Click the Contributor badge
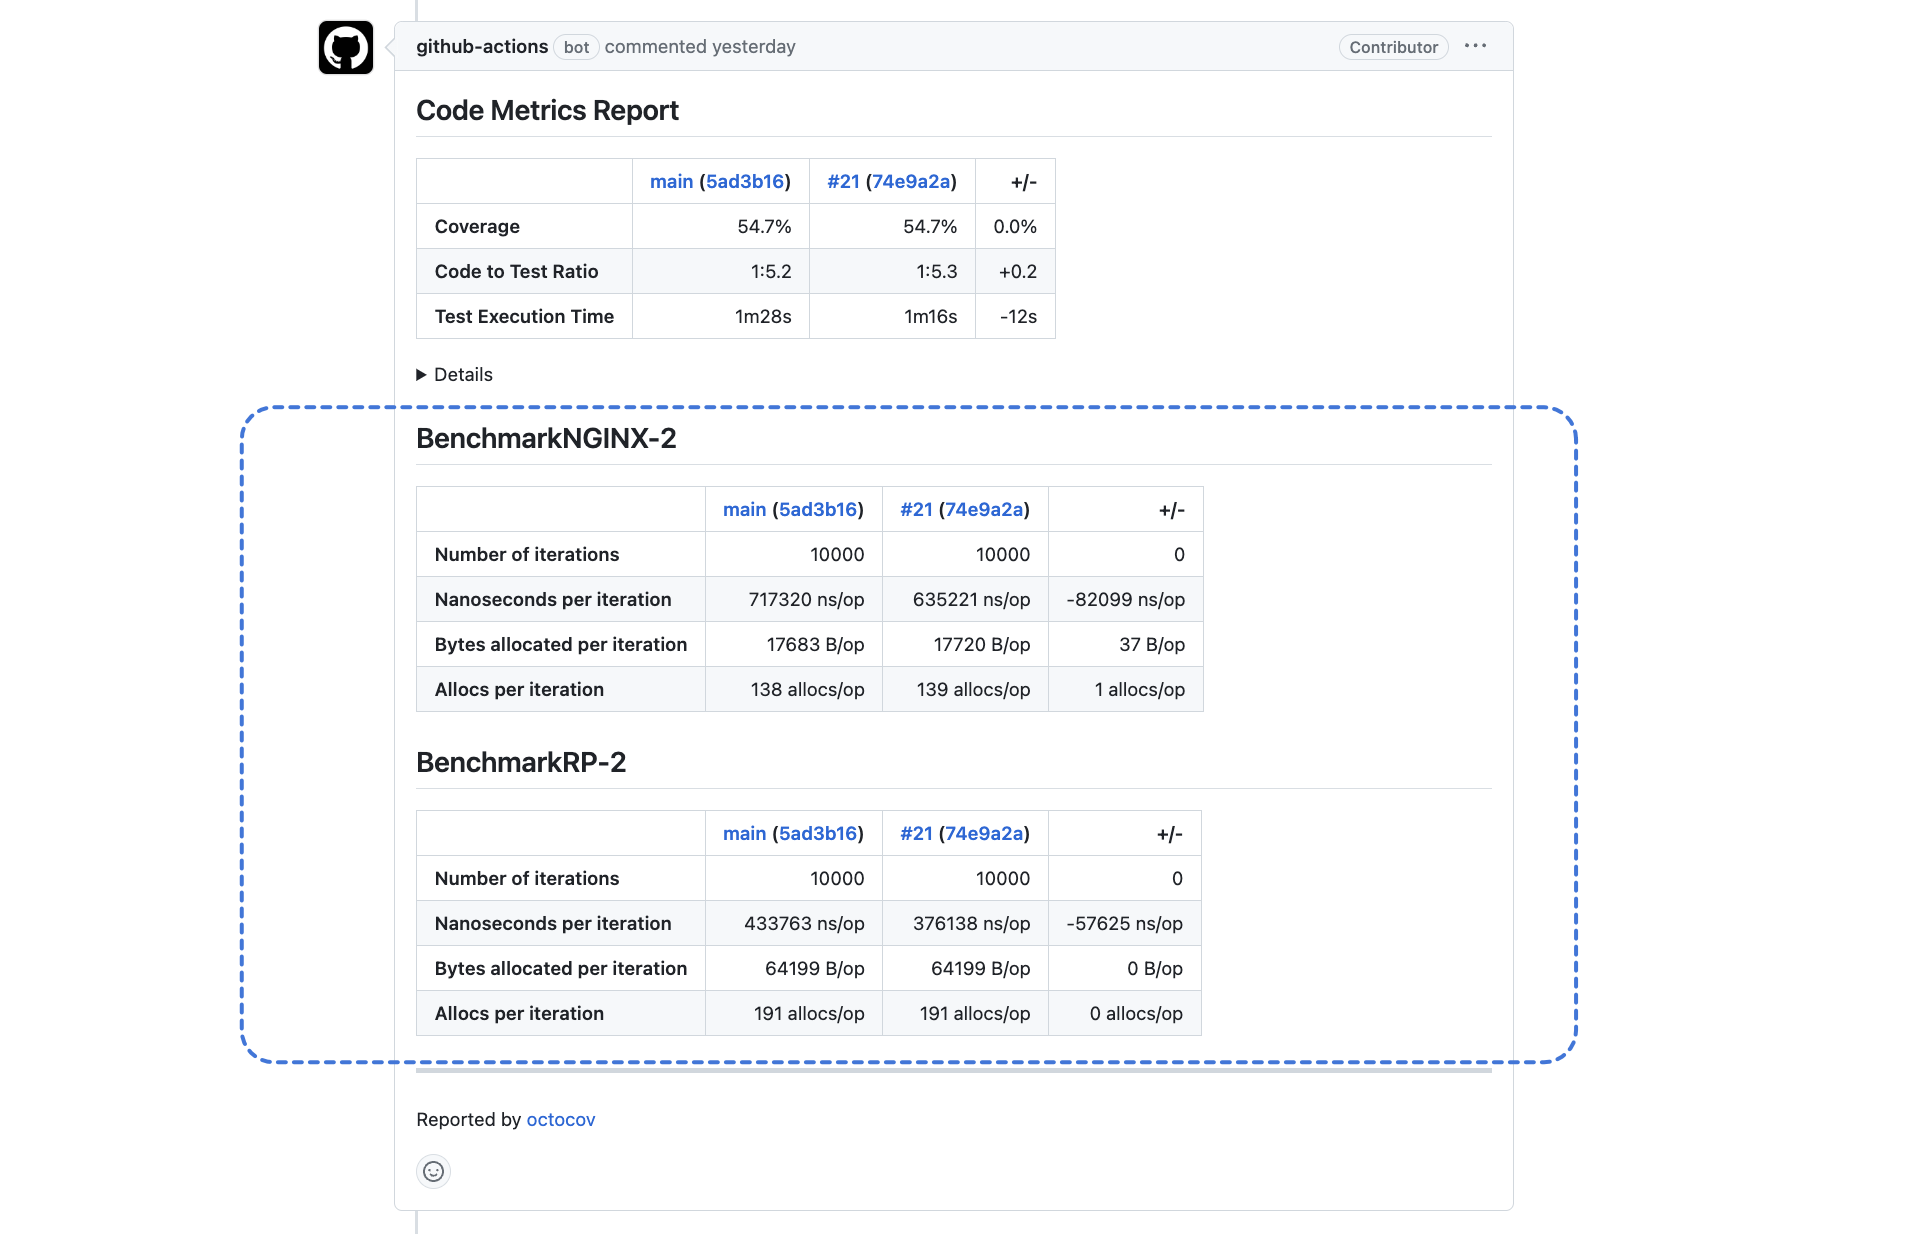This screenshot has height=1234, width=1913. (x=1393, y=46)
